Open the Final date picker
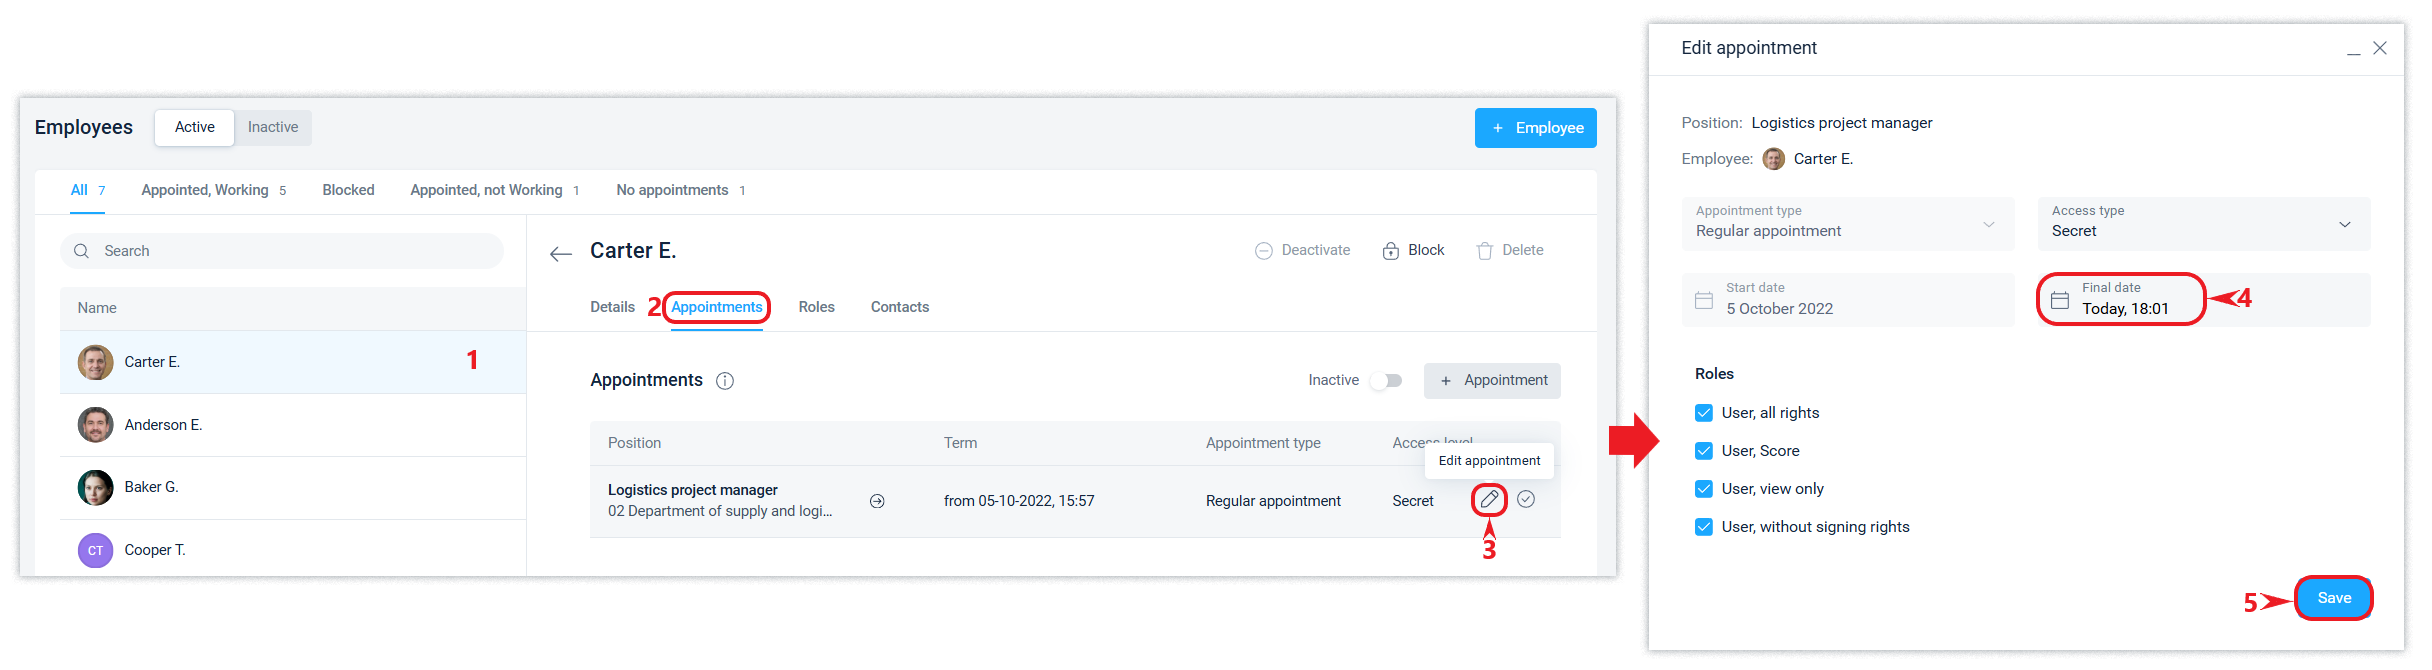This screenshot has height=670, width=2432. point(2121,299)
